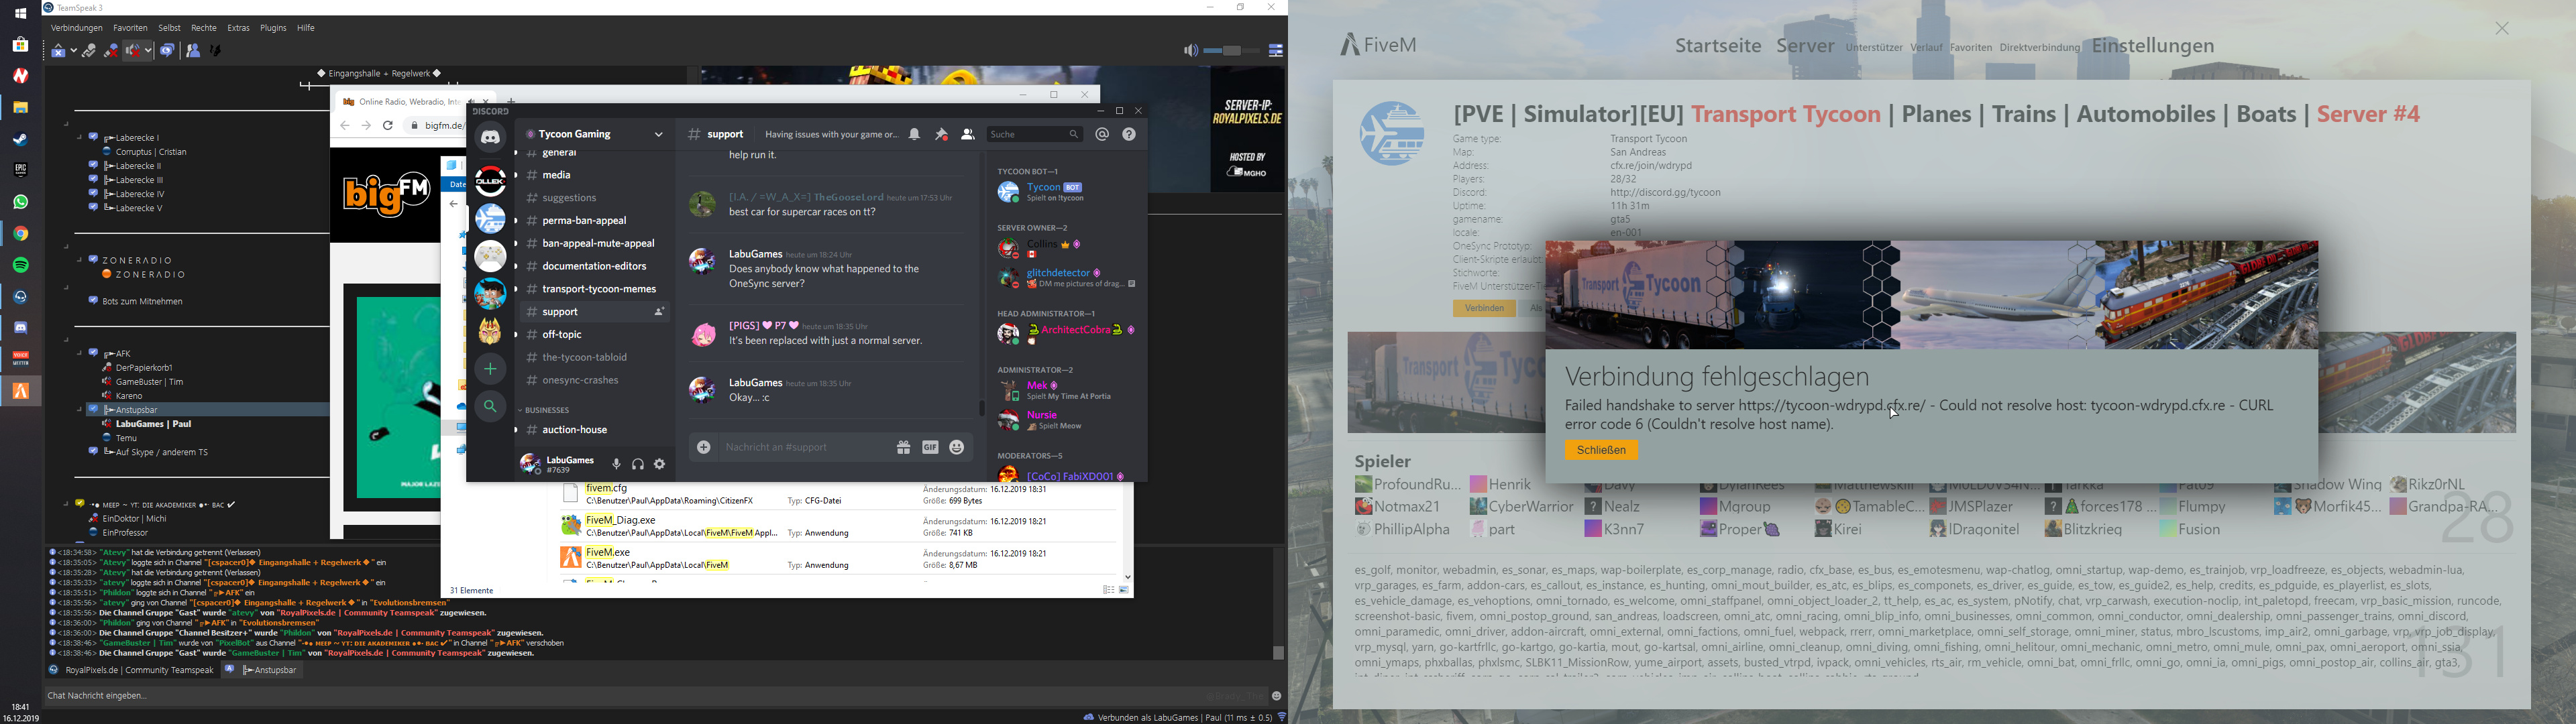Click Discord server discovery search icon

pyautogui.click(x=490, y=407)
